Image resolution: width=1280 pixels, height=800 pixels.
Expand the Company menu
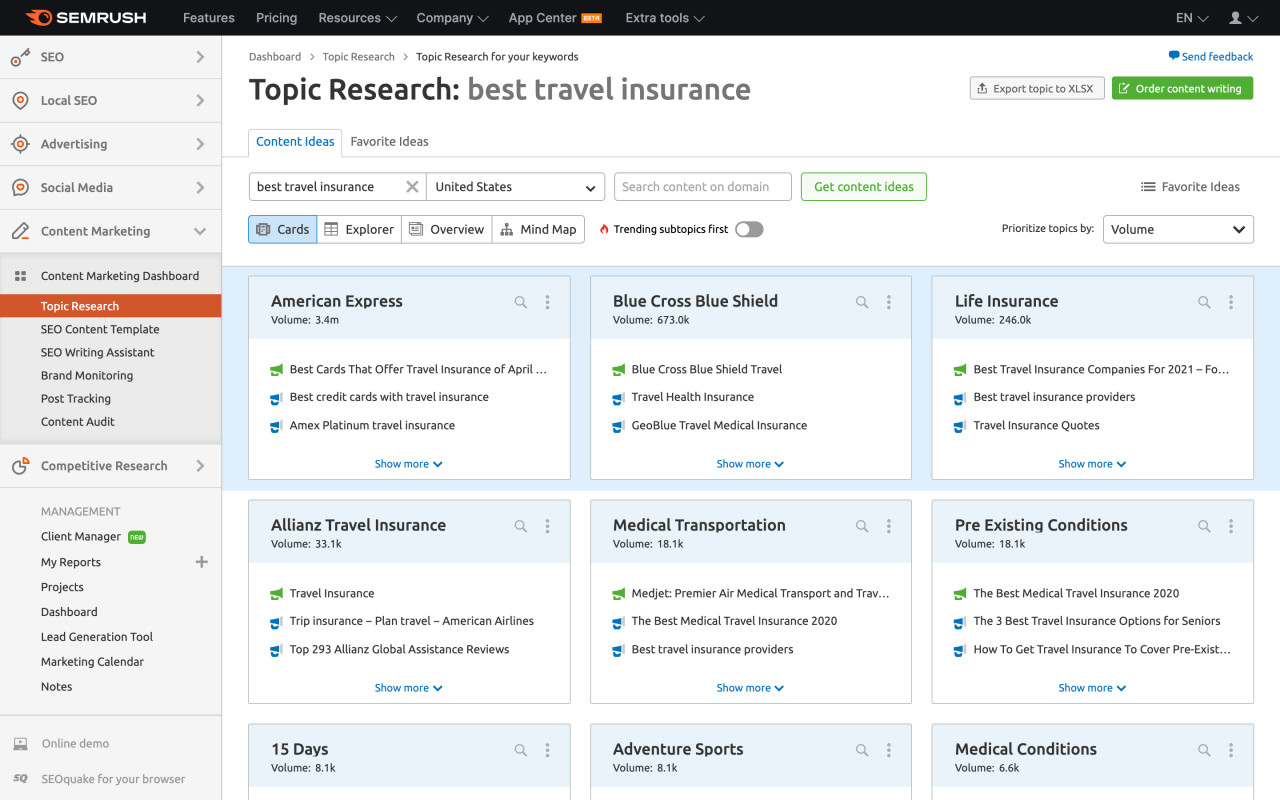tap(452, 18)
